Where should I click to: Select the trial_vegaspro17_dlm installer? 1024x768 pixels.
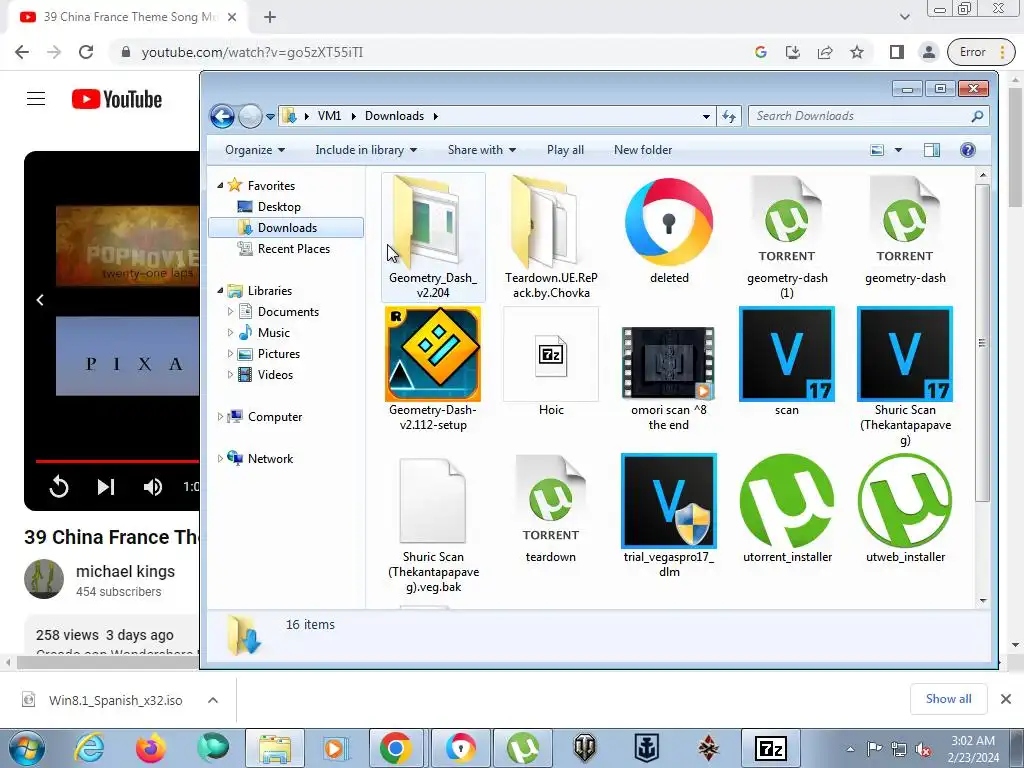669,516
